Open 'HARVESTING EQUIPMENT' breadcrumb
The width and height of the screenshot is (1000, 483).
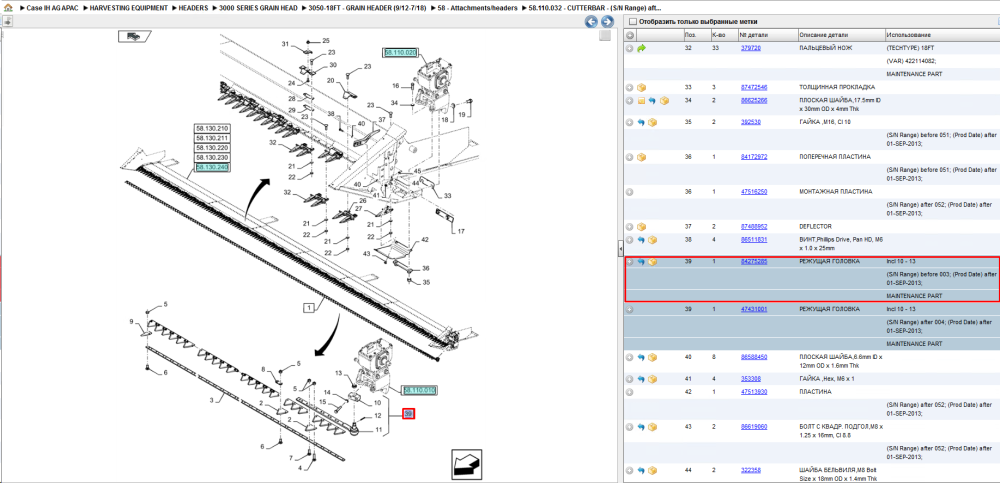pyautogui.click(x=129, y=9)
